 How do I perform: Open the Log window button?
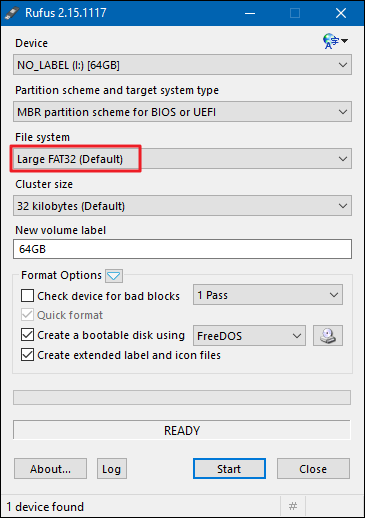pyautogui.click(x=112, y=469)
